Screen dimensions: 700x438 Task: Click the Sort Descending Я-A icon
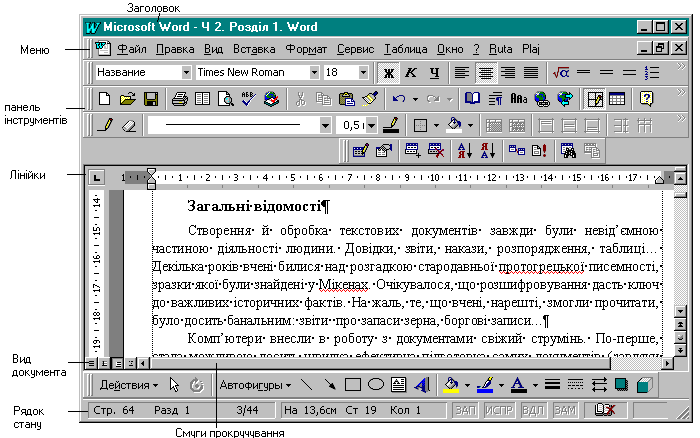click(488, 150)
